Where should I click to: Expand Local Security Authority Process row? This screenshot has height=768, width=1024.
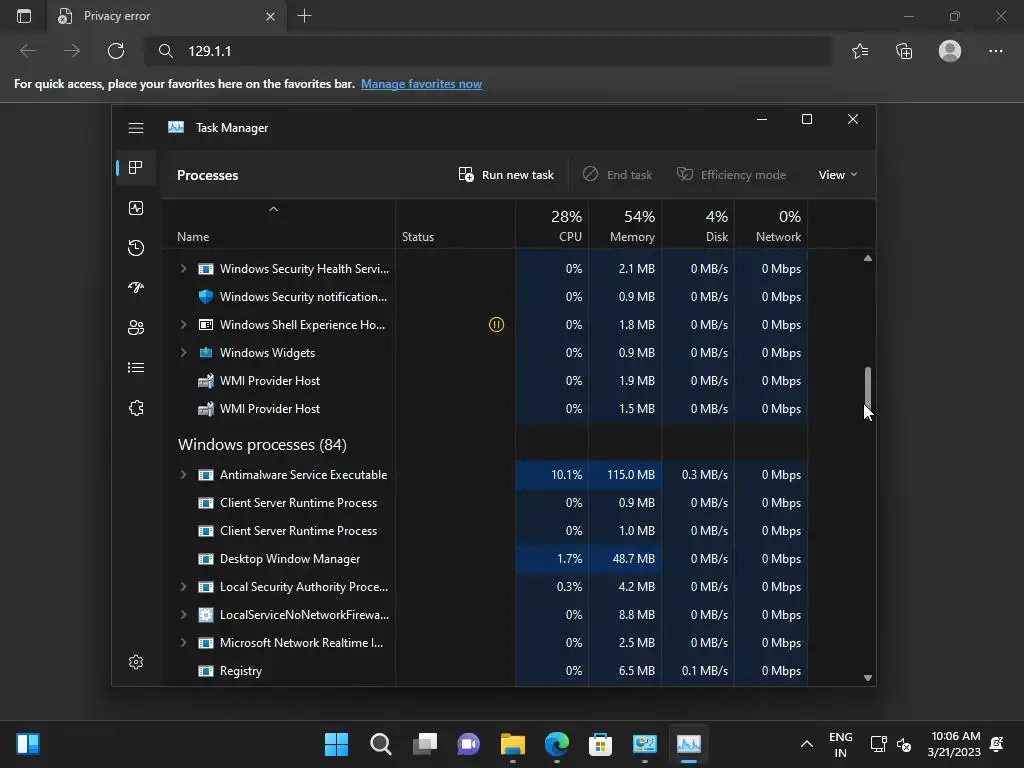184,586
